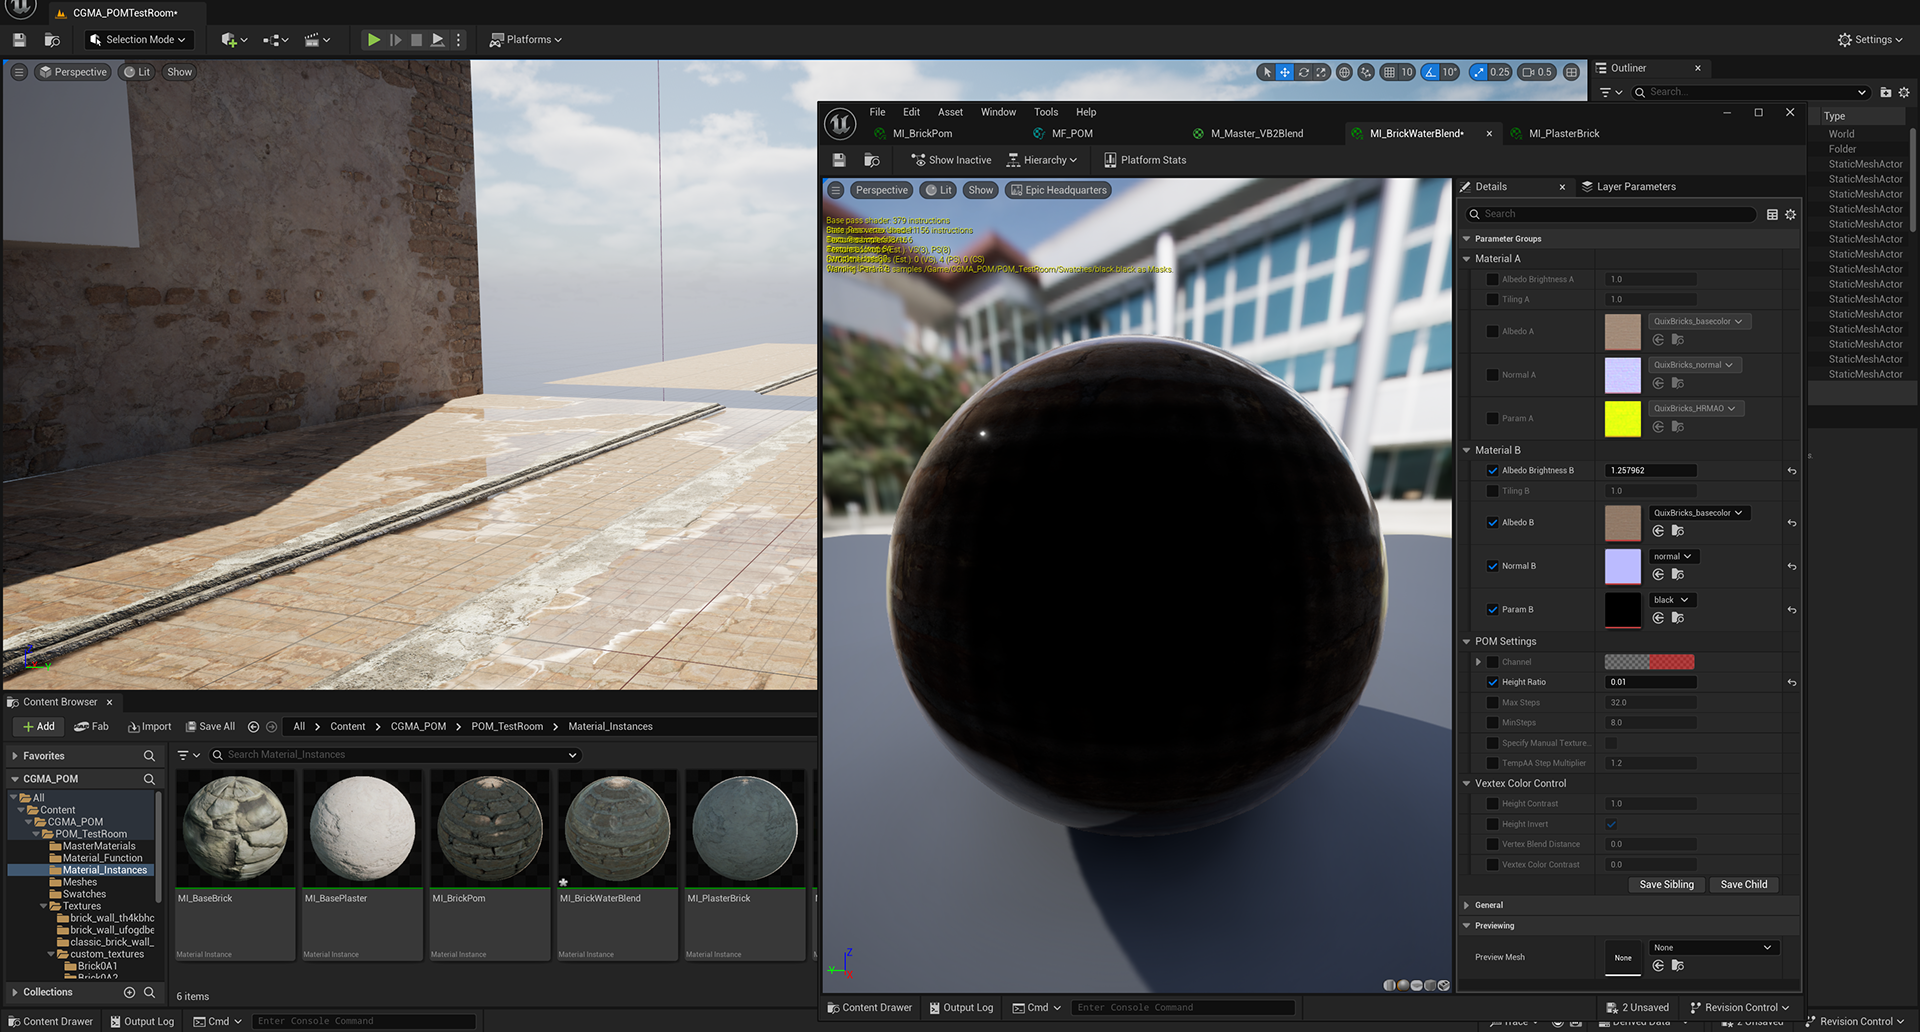Uncheck Albedo B override checkbox
Image resolution: width=1920 pixels, height=1032 pixels.
click(x=1493, y=523)
